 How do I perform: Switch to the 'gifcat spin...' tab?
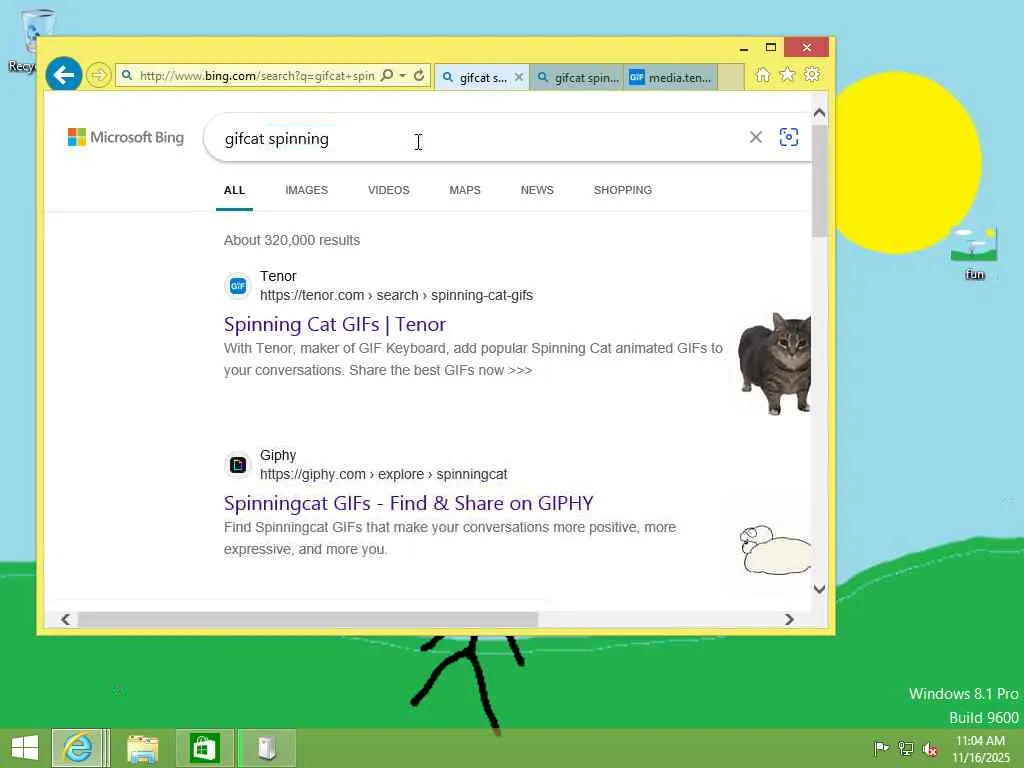coord(577,77)
